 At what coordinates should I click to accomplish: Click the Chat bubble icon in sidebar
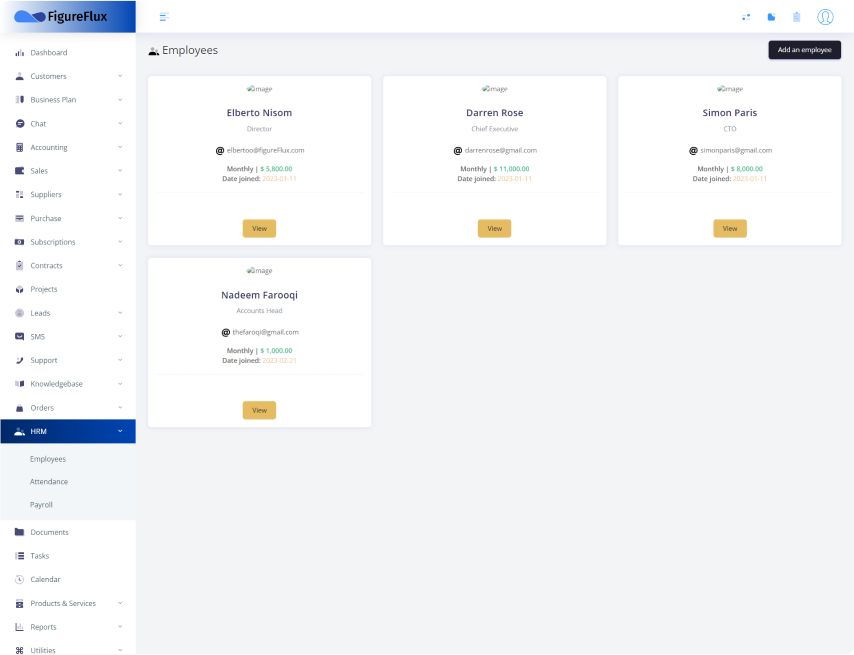(19, 123)
